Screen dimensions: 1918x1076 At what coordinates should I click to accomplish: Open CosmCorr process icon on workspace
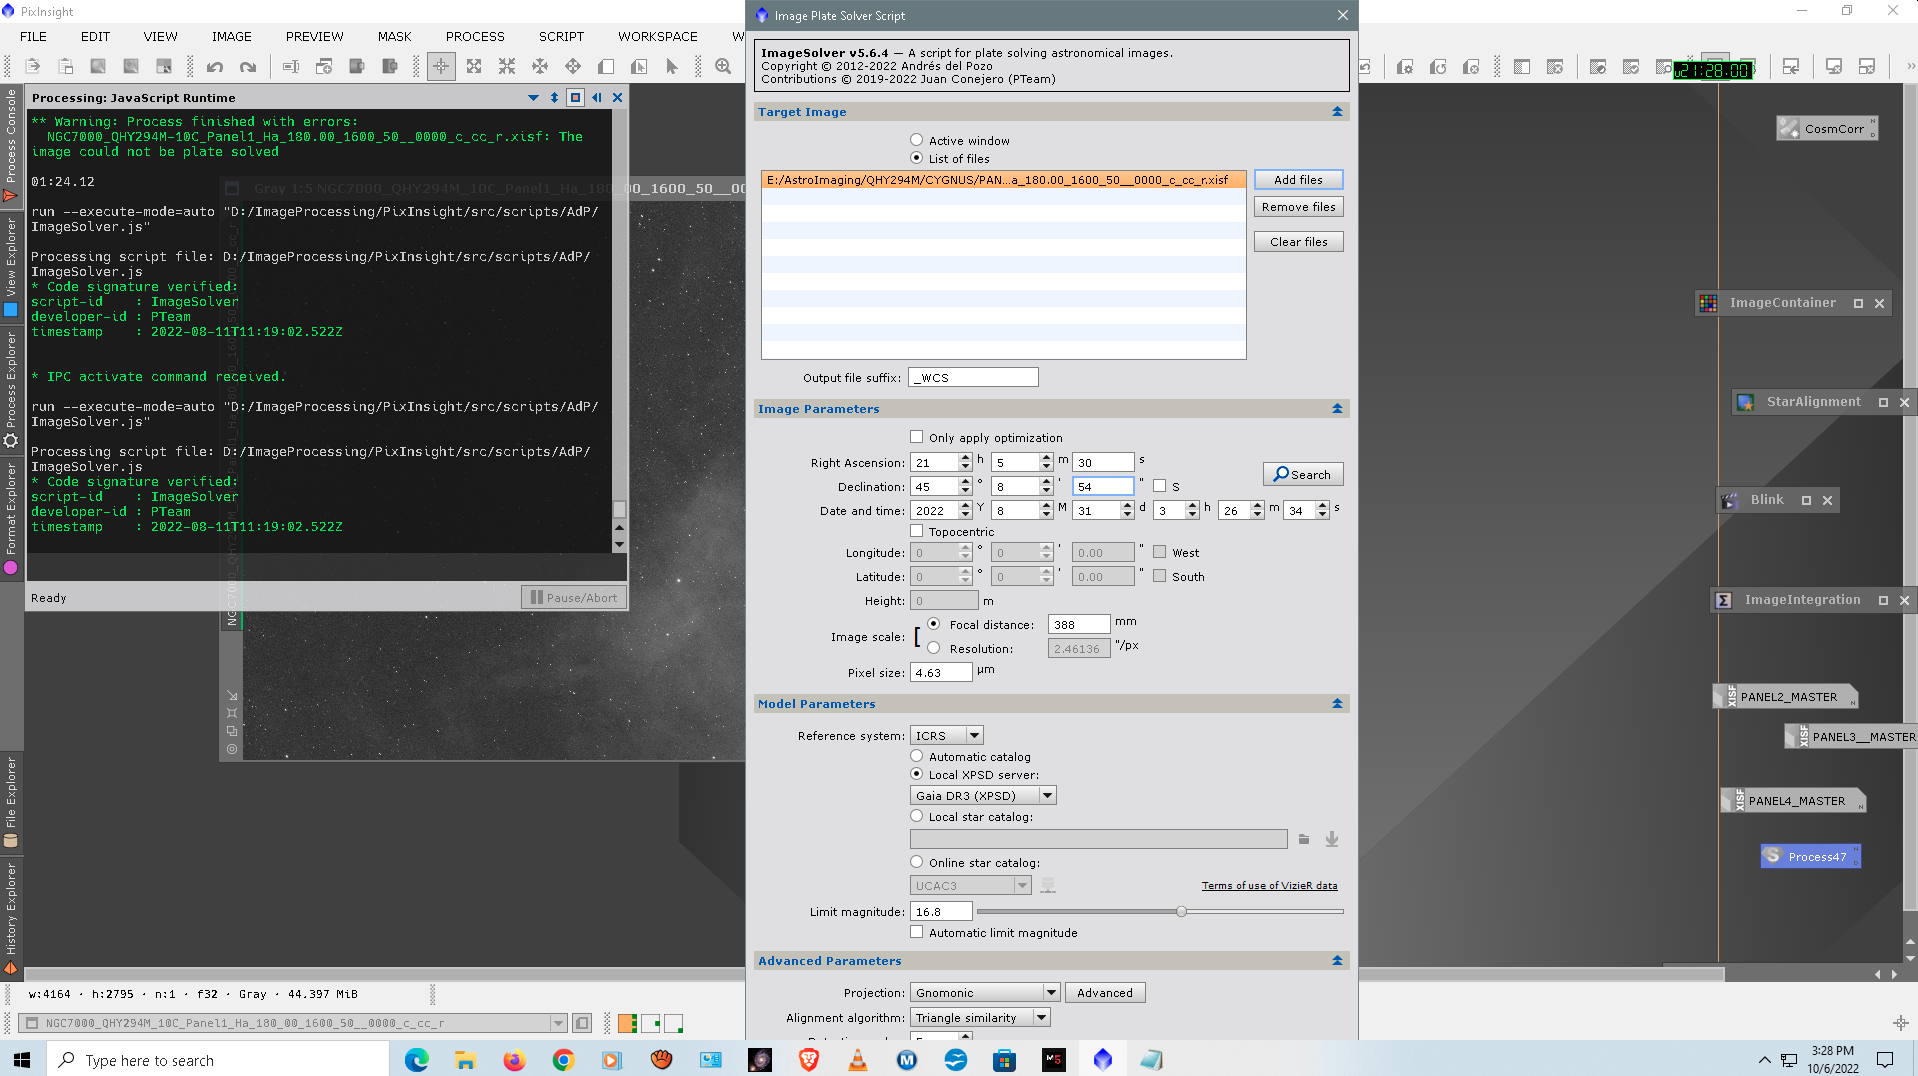(x=1825, y=128)
